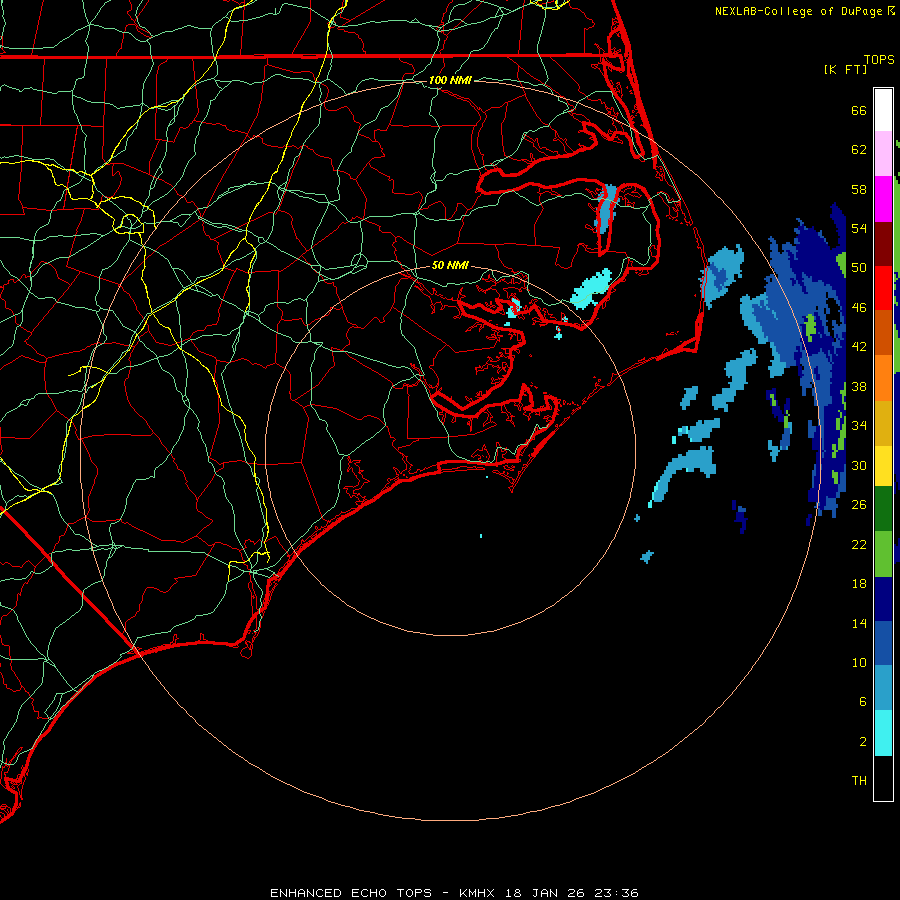Click the light pink legend swatch

pyautogui.click(x=883, y=154)
